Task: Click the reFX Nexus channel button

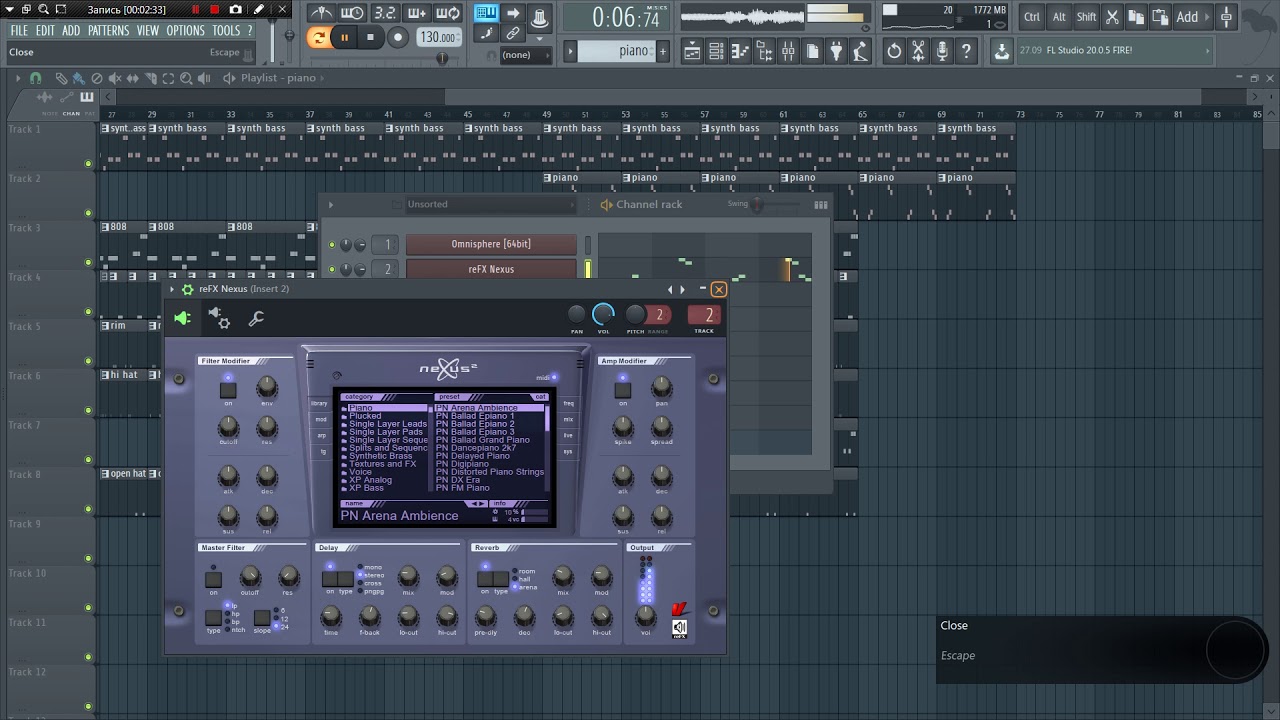Action: point(491,269)
